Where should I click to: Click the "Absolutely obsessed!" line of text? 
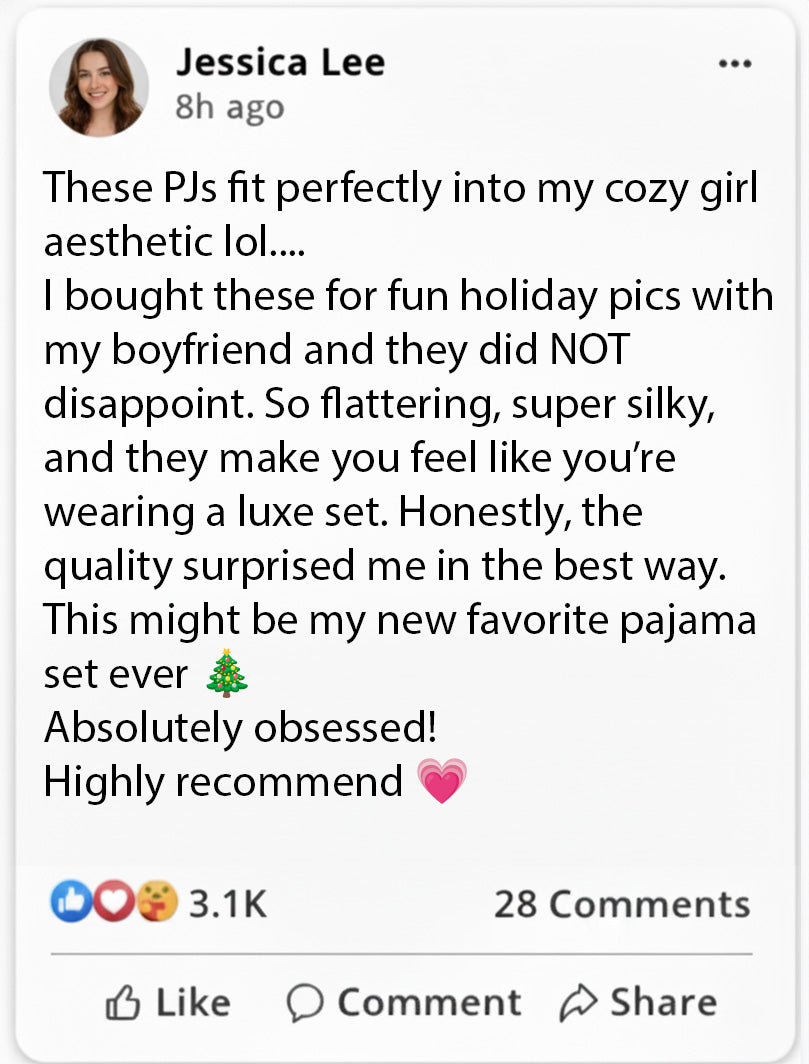tap(240, 727)
